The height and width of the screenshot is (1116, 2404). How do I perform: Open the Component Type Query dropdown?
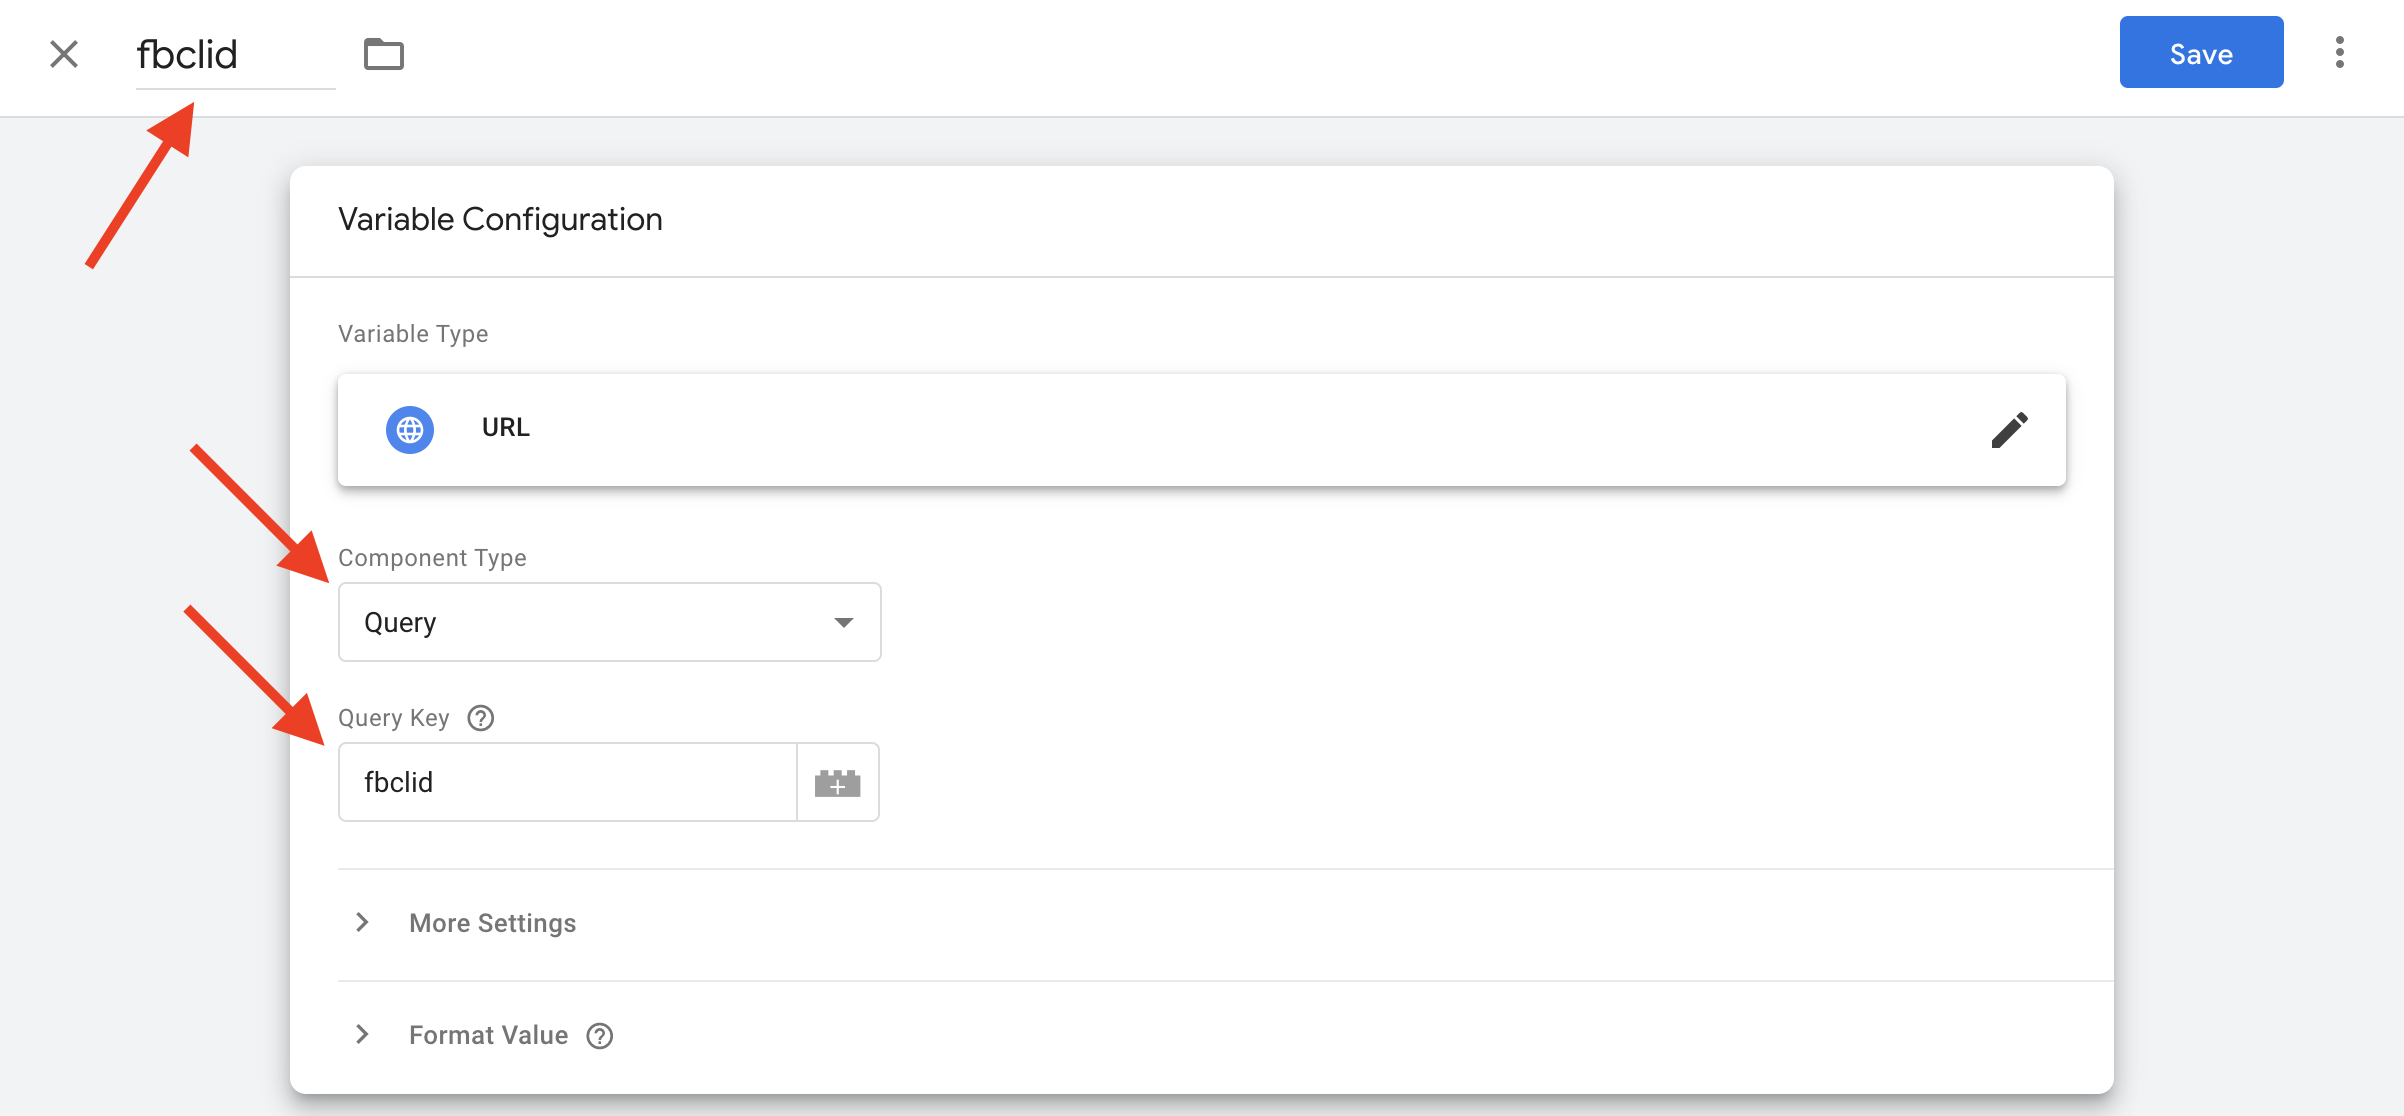pos(609,622)
